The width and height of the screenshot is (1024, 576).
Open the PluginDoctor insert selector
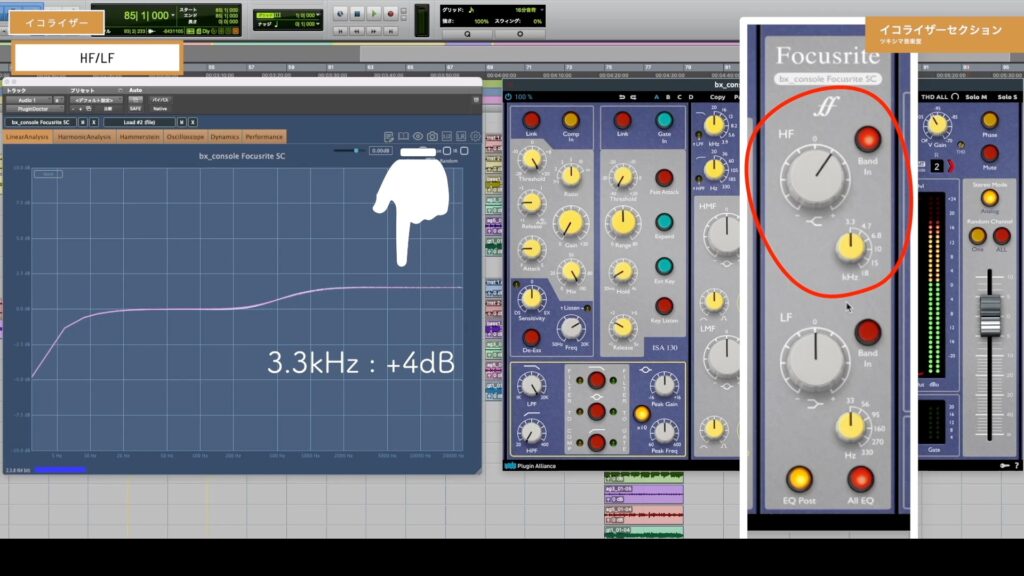(33, 109)
